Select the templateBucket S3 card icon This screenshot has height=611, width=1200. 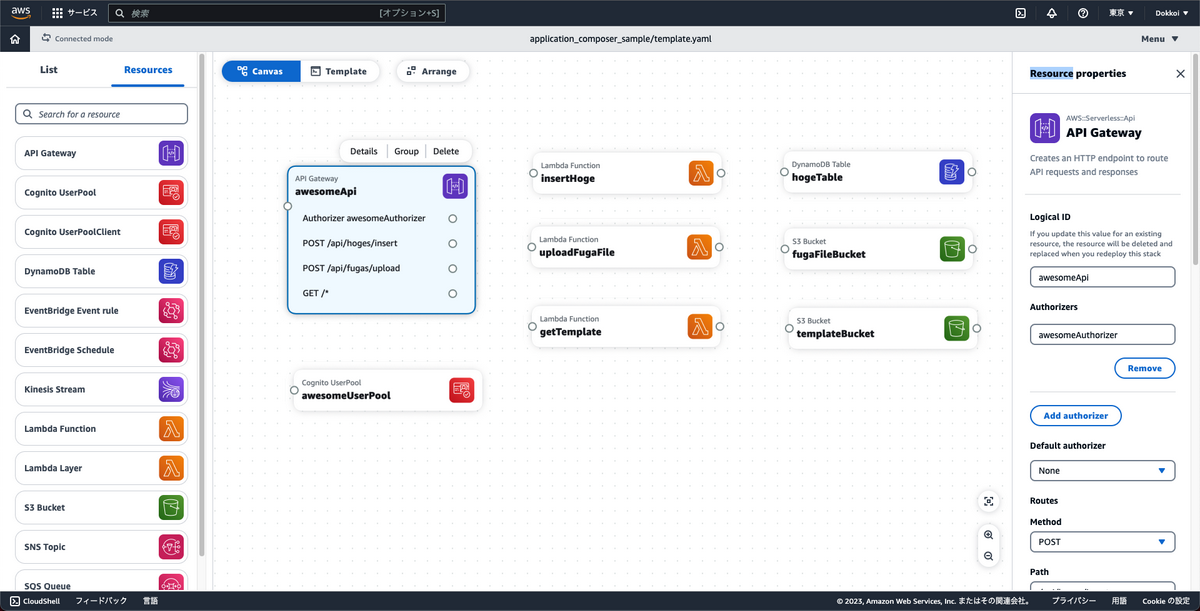click(x=958, y=328)
